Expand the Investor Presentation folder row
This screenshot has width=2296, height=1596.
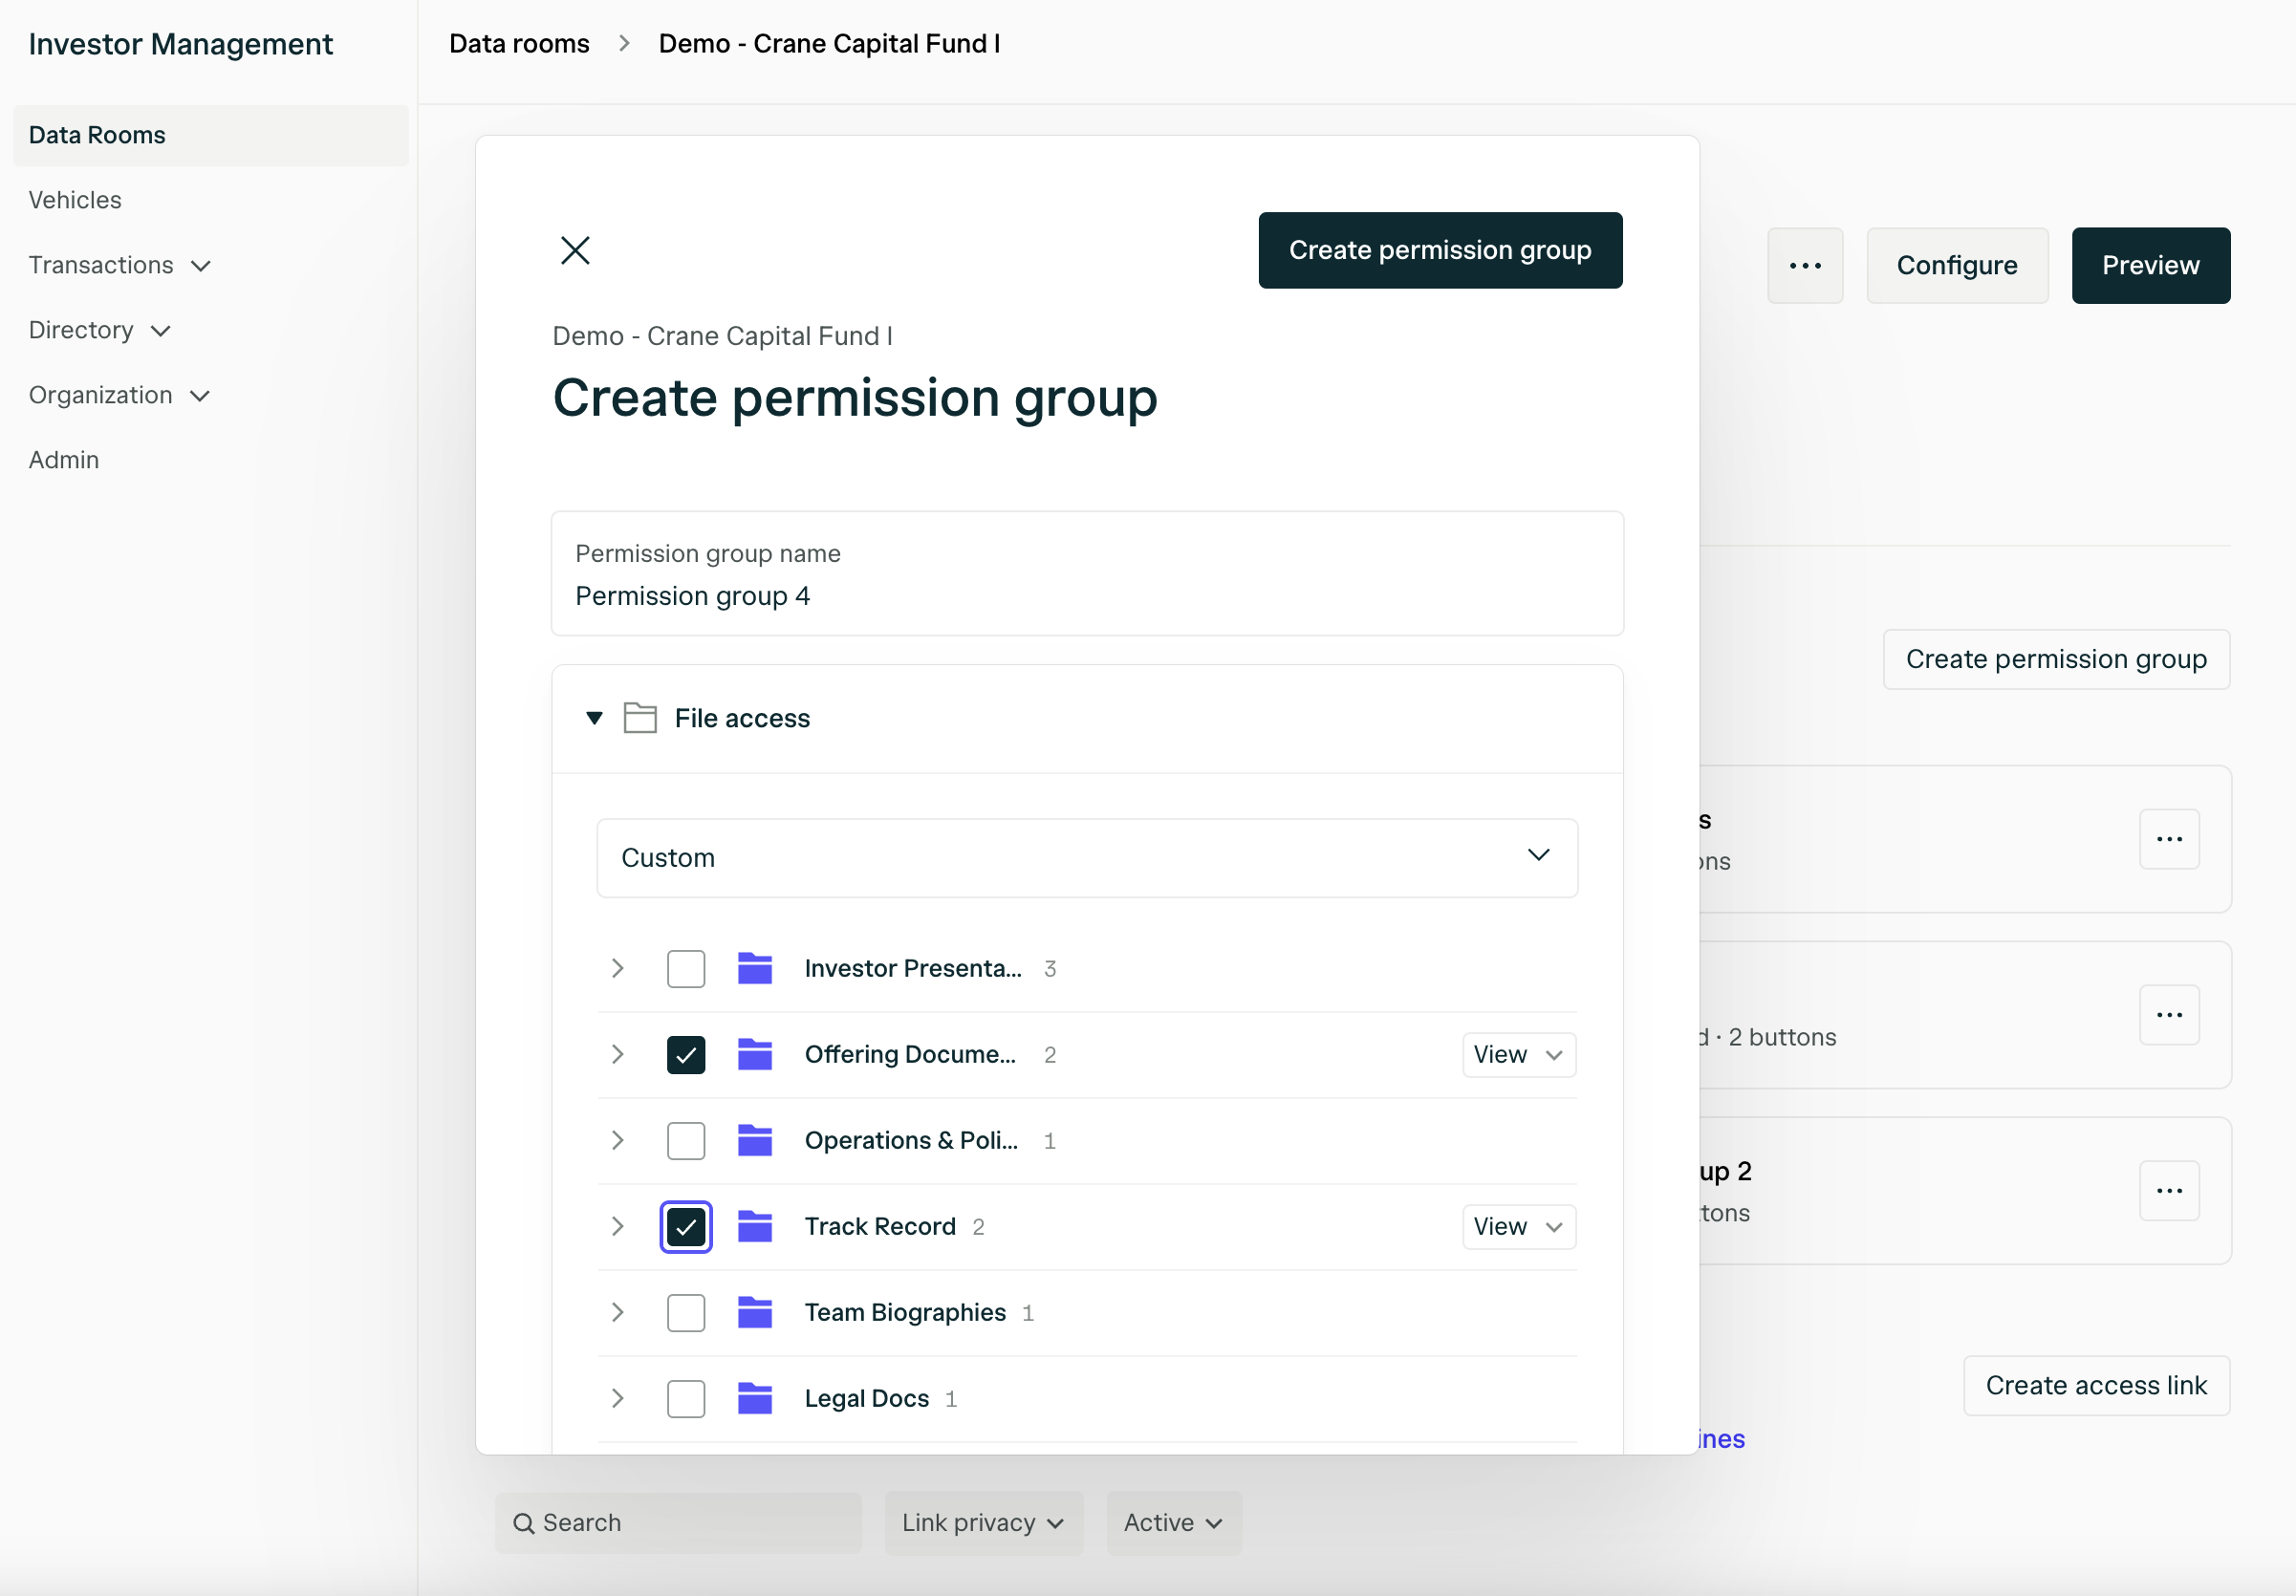(618, 968)
